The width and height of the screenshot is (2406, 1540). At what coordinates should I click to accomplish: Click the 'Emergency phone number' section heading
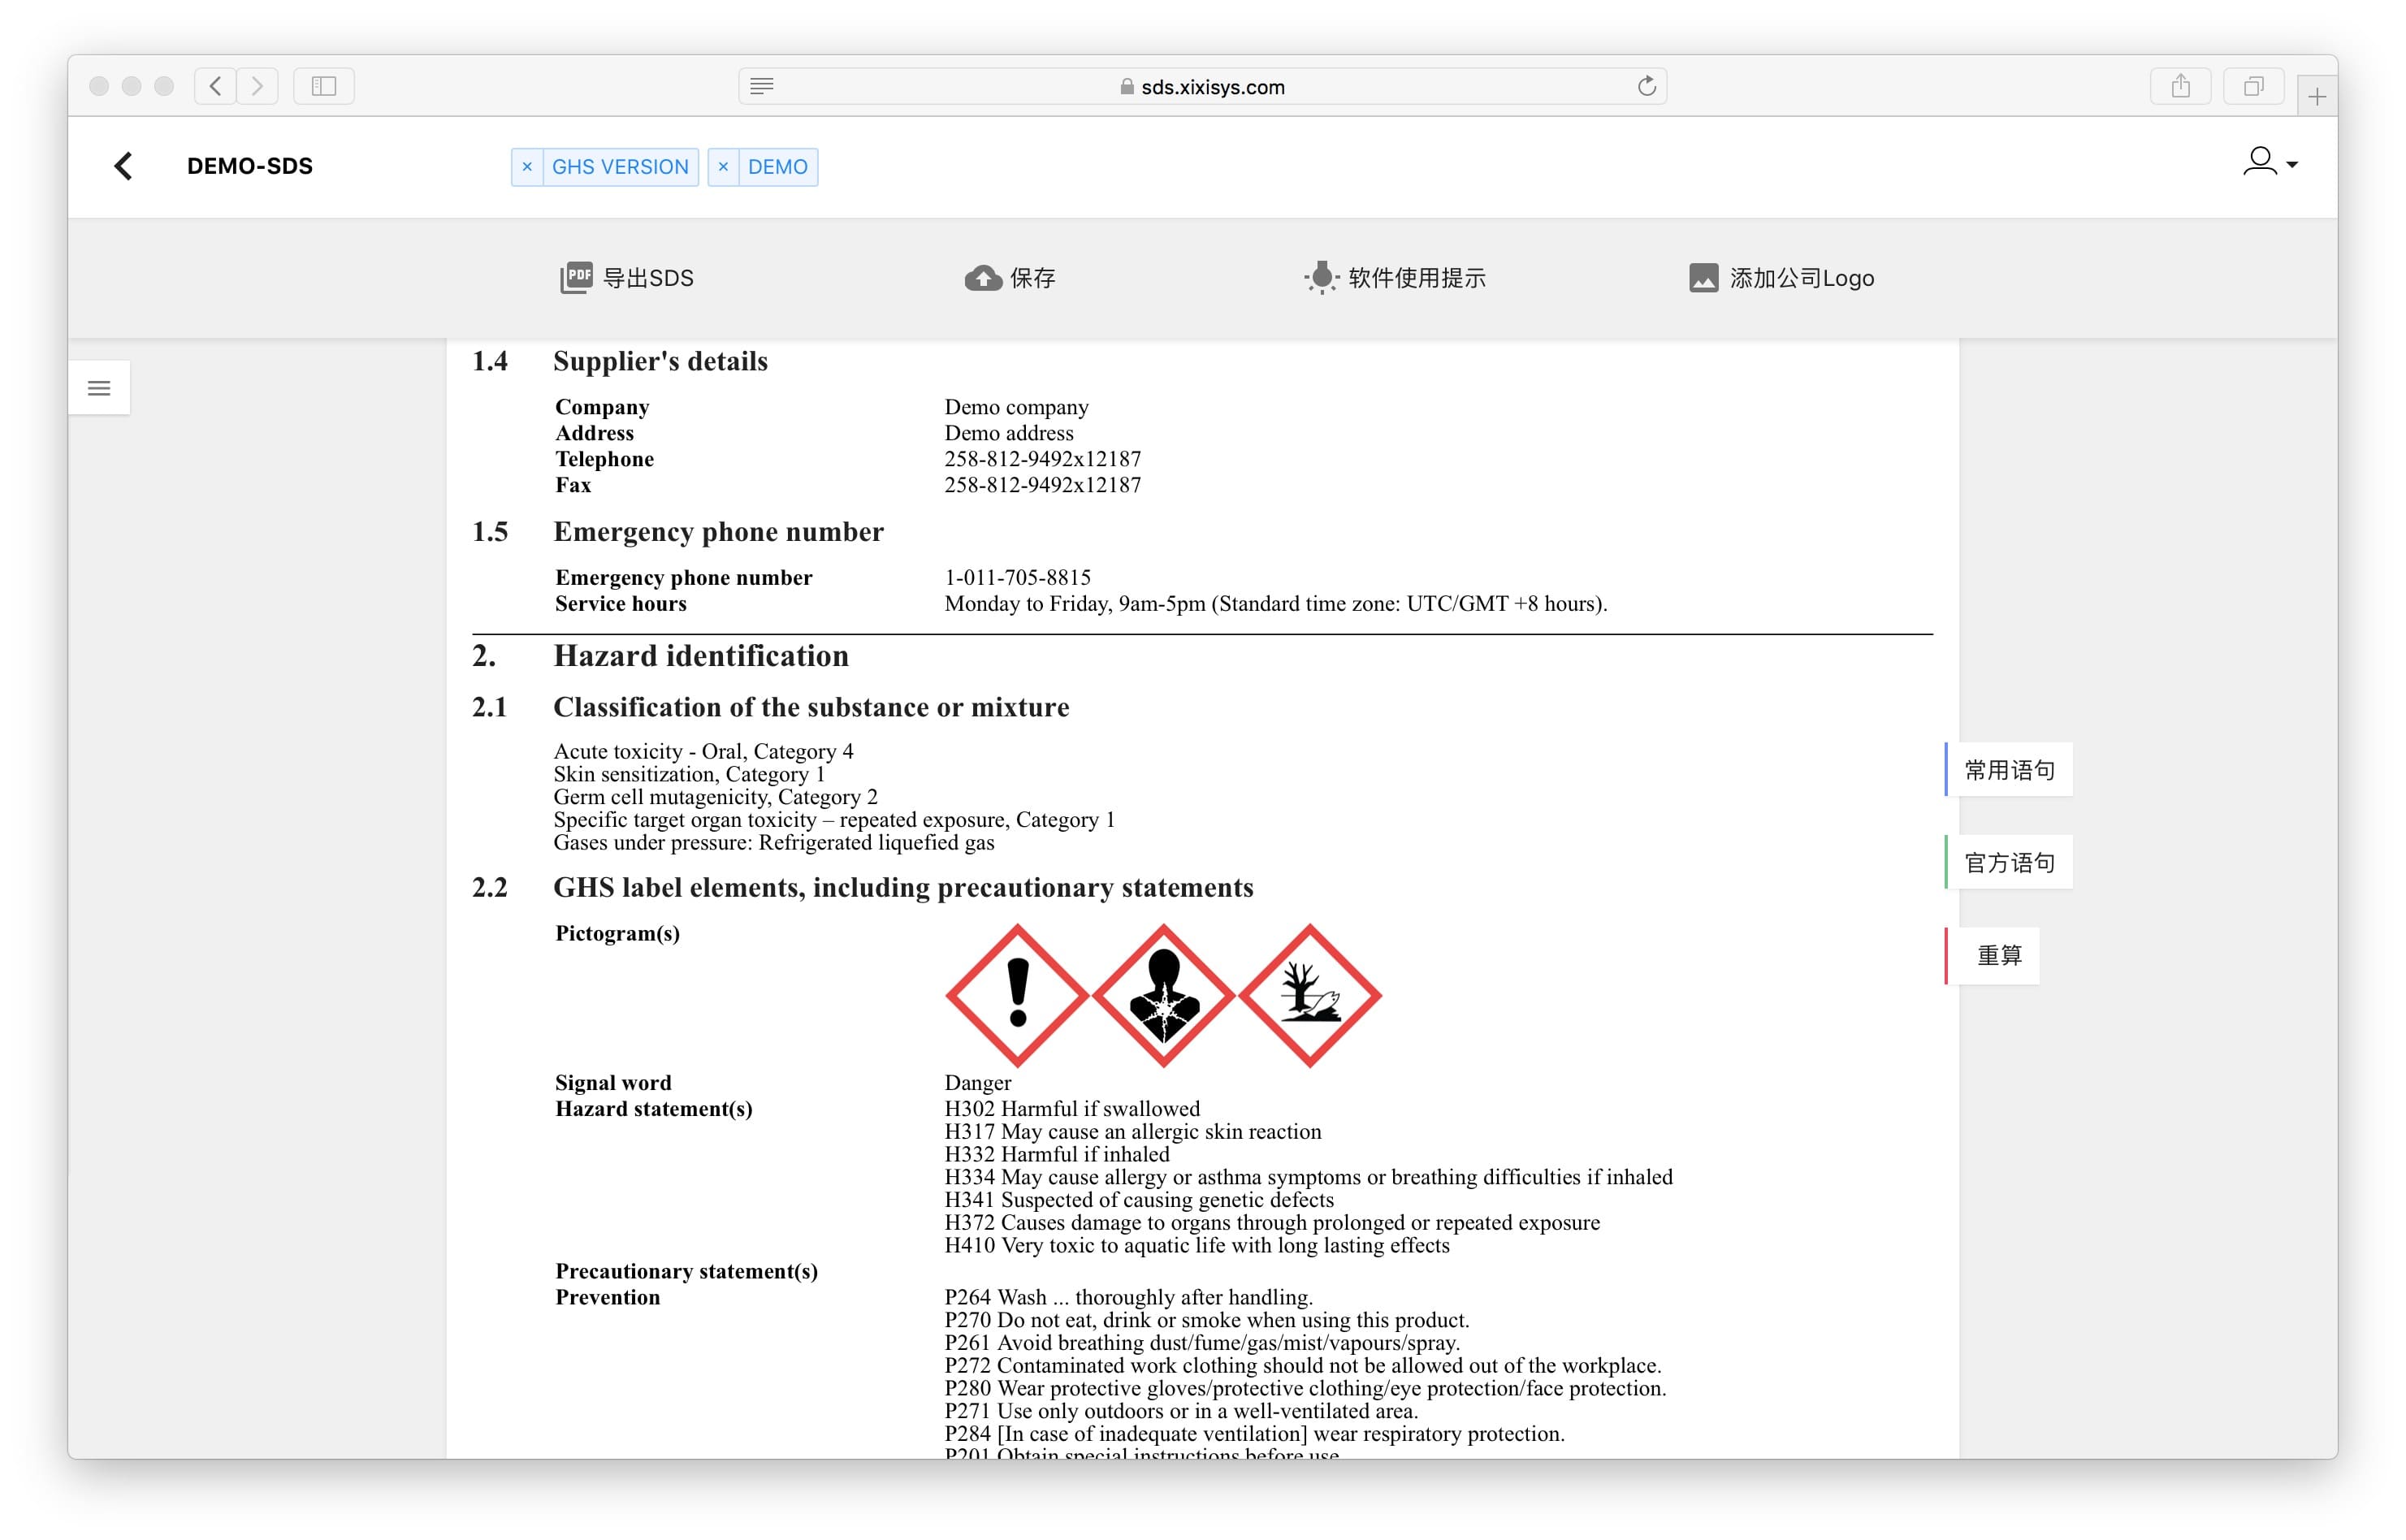(x=718, y=532)
